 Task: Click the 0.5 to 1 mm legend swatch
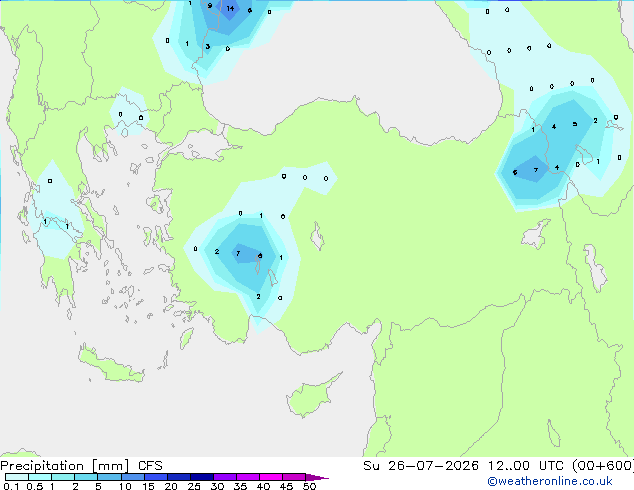coord(40,477)
